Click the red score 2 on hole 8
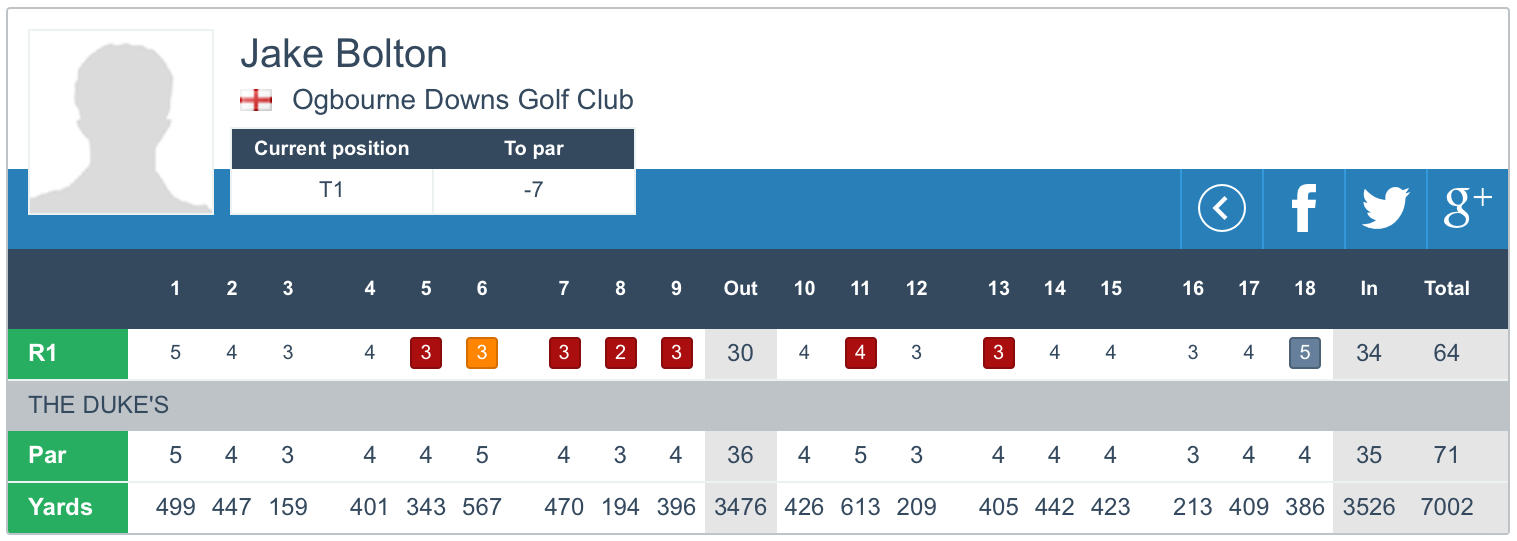 (x=620, y=354)
